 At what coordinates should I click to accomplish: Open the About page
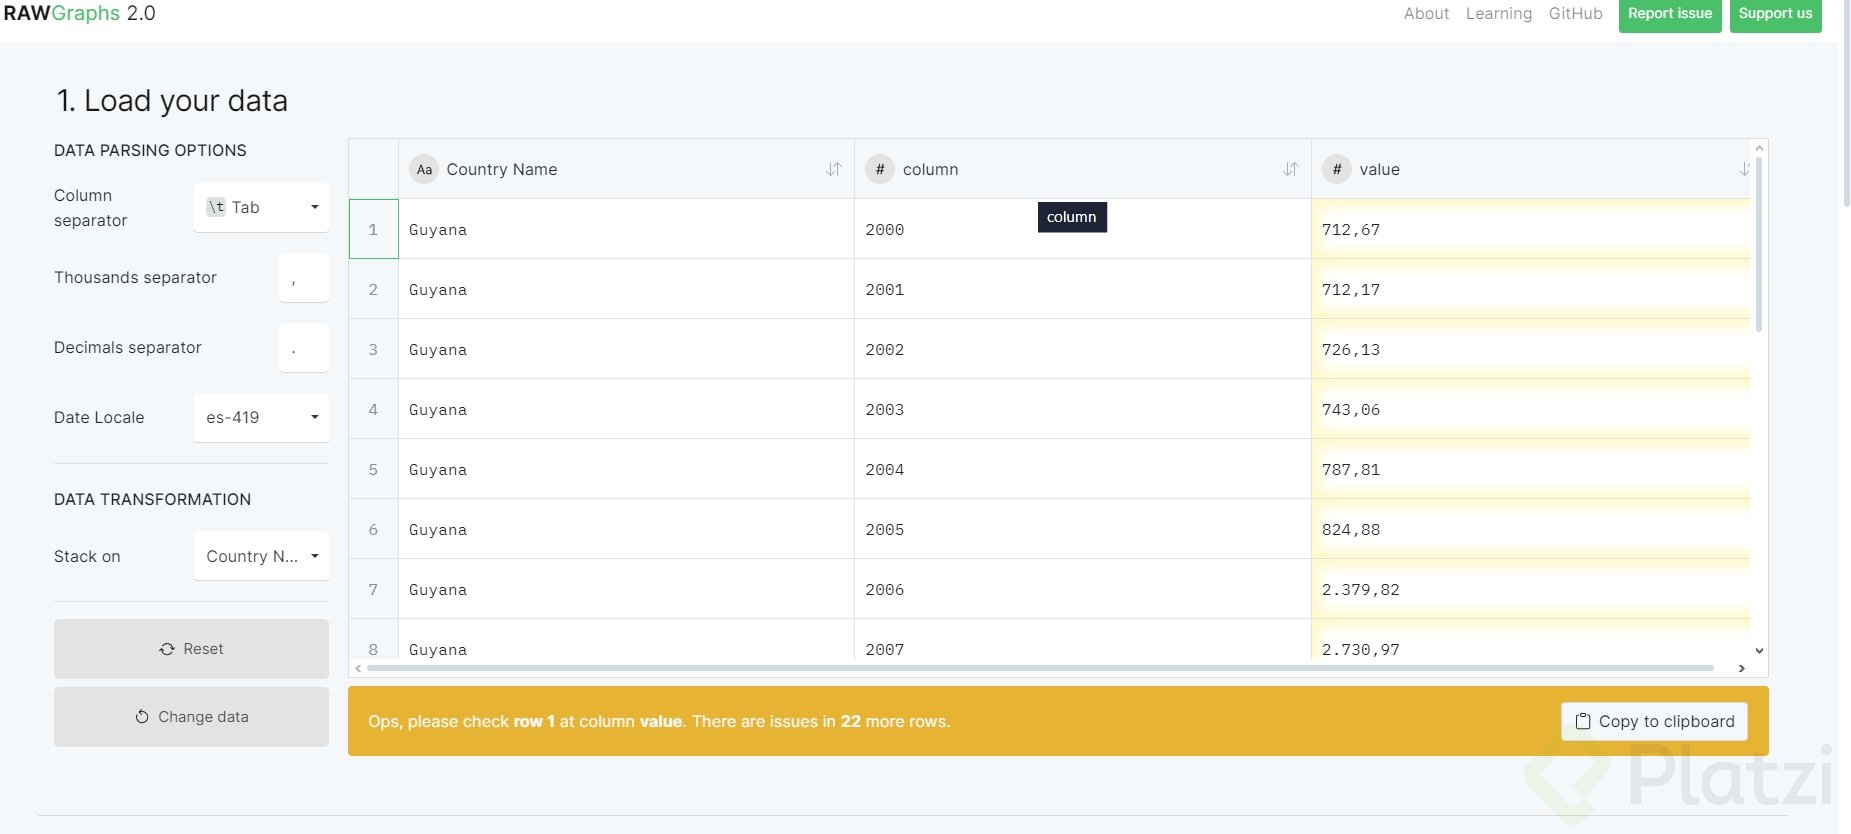pyautogui.click(x=1426, y=13)
